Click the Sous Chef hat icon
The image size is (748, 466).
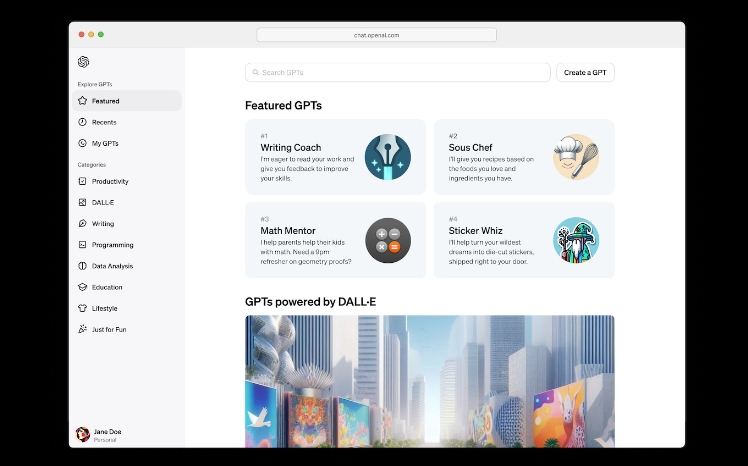[576, 157]
